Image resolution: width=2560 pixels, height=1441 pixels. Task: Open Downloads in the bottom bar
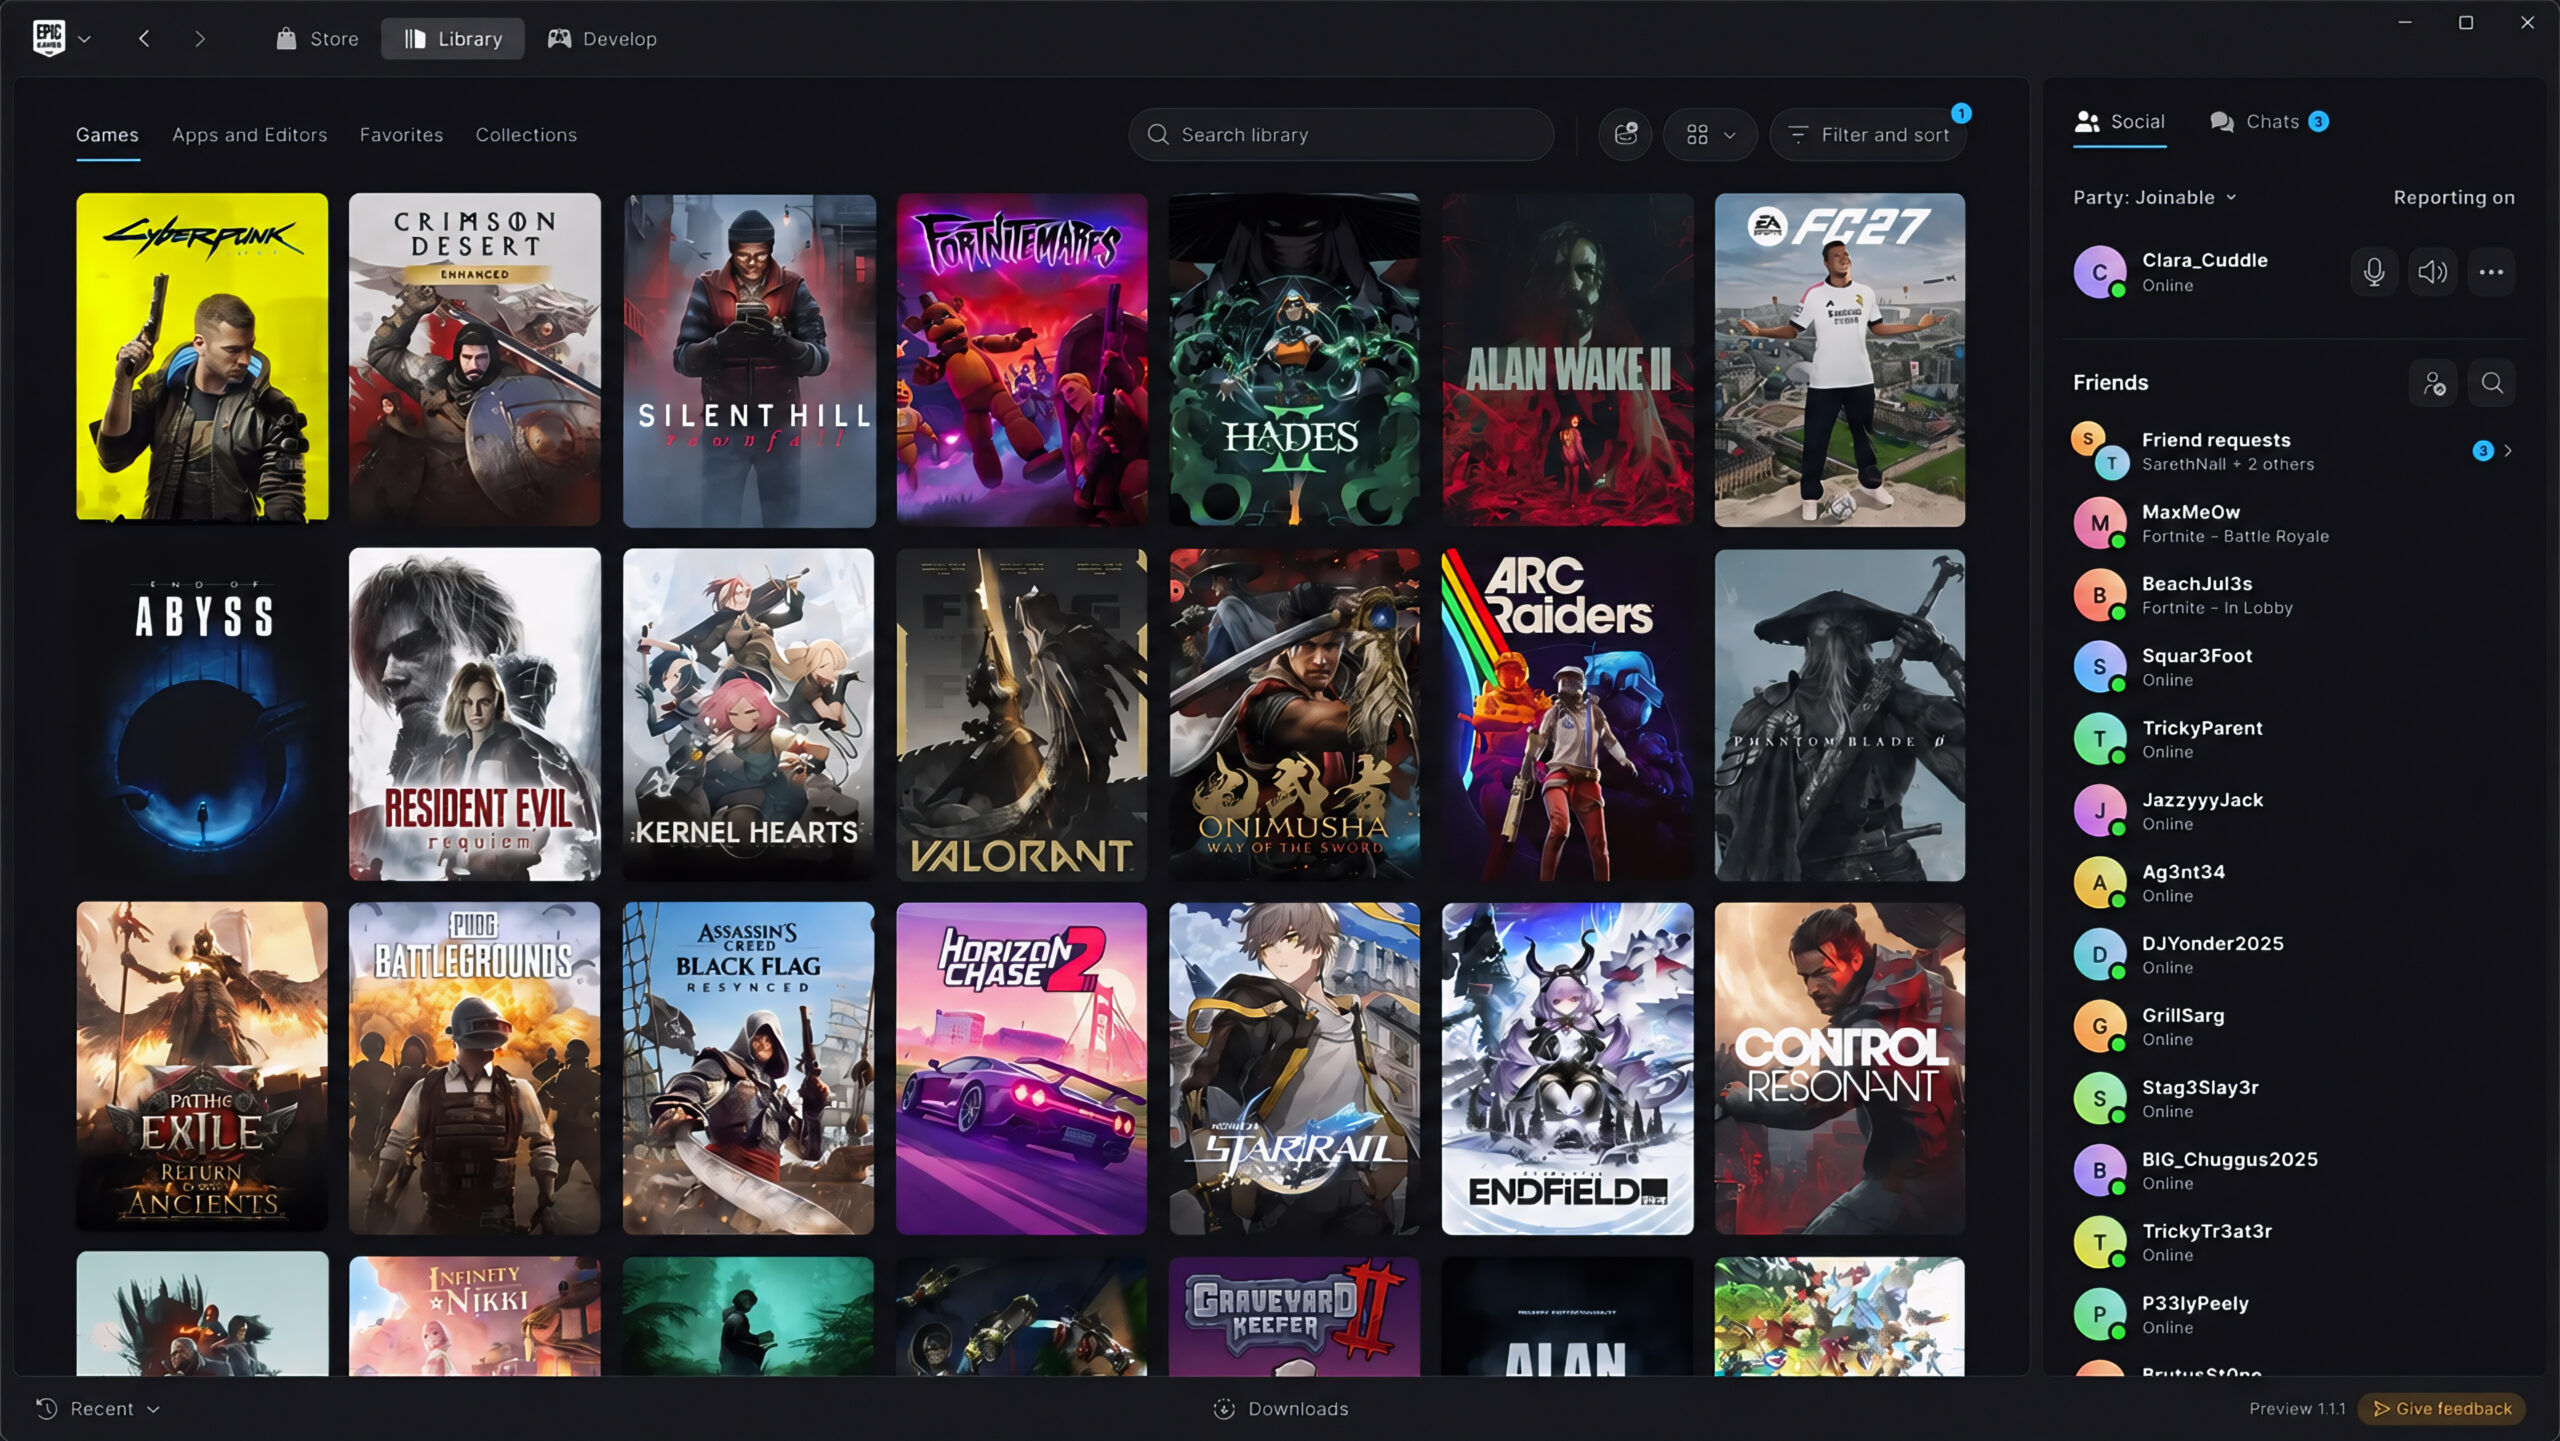1281,1409
